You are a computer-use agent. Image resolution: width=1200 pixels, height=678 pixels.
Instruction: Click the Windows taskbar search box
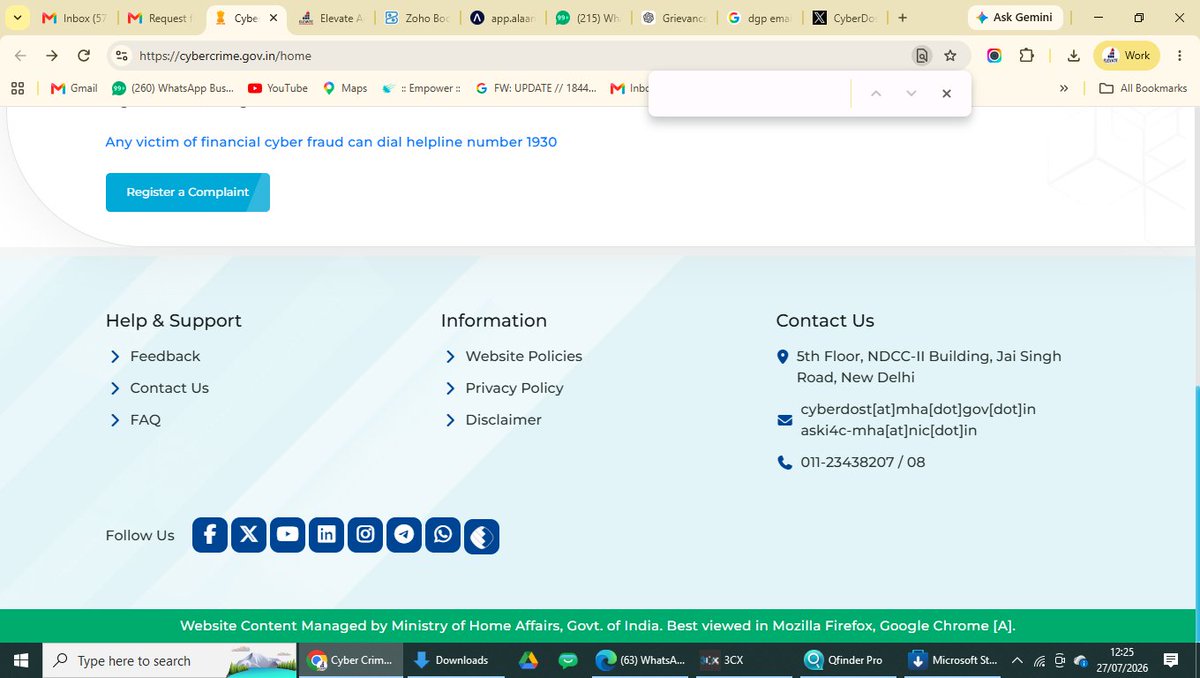coord(170,660)
